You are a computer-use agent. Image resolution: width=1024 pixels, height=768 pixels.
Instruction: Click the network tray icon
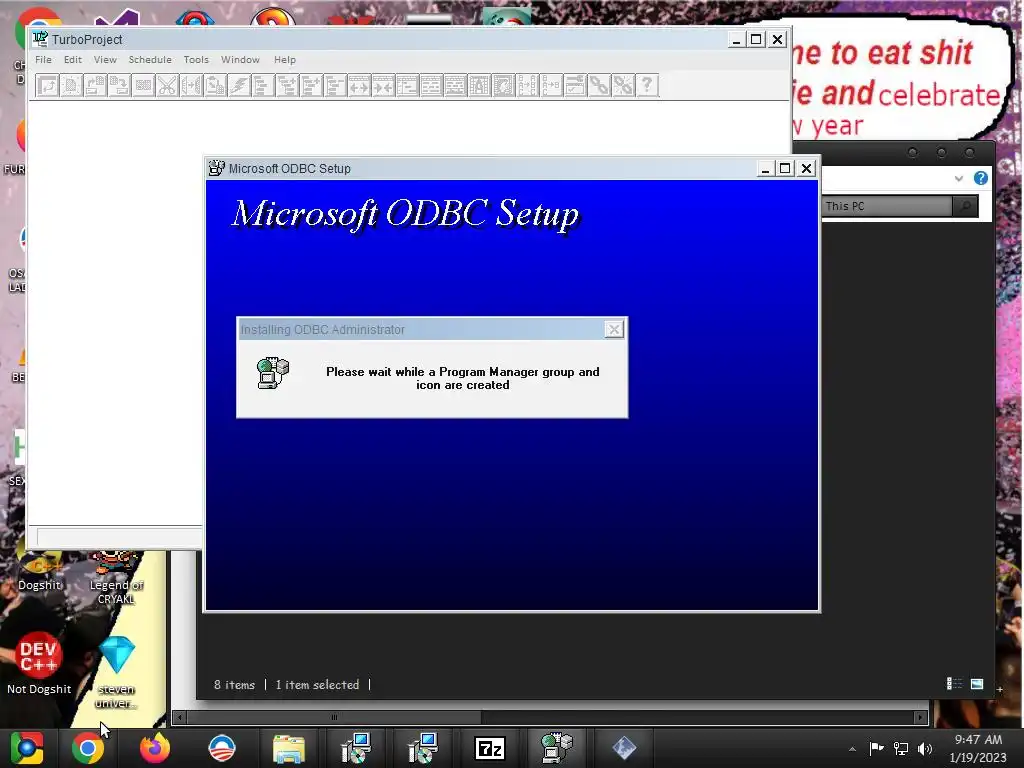(x=901, y=748)
